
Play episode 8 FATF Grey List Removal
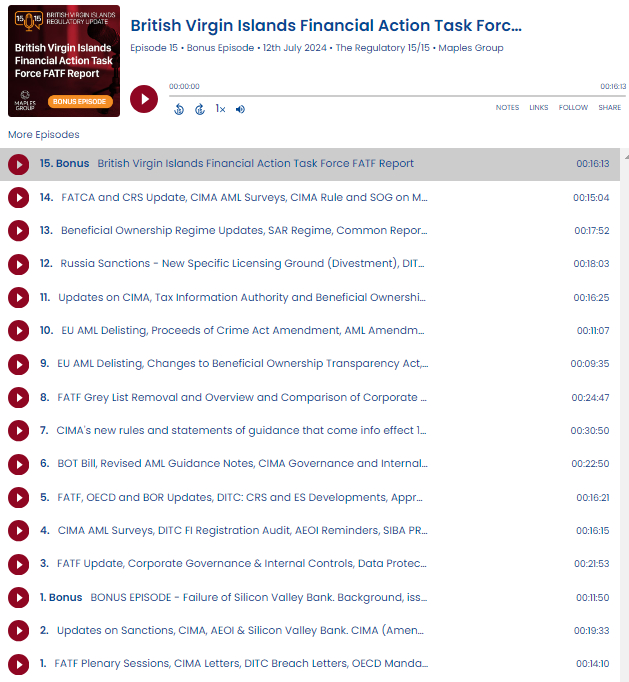click(18, 398)
